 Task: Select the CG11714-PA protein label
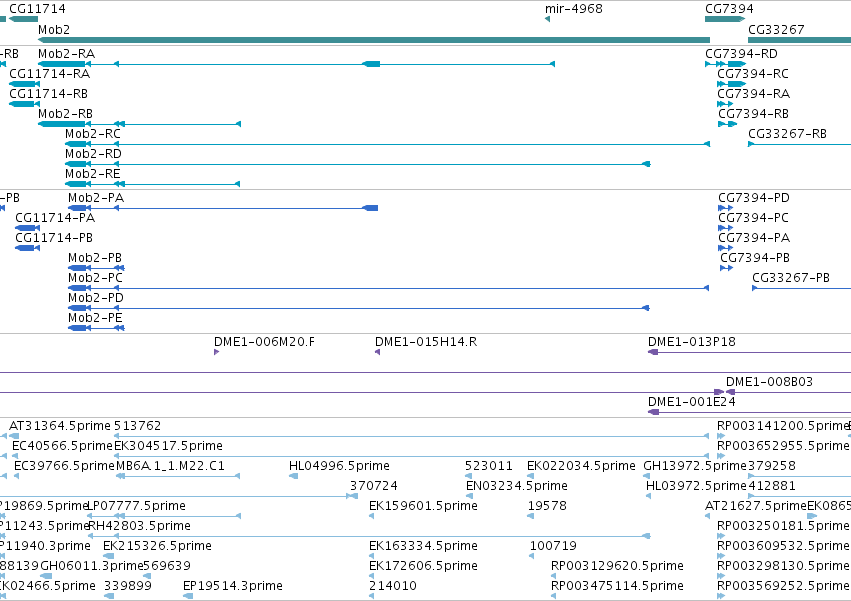pyautogui.click(x=55, y=218)
